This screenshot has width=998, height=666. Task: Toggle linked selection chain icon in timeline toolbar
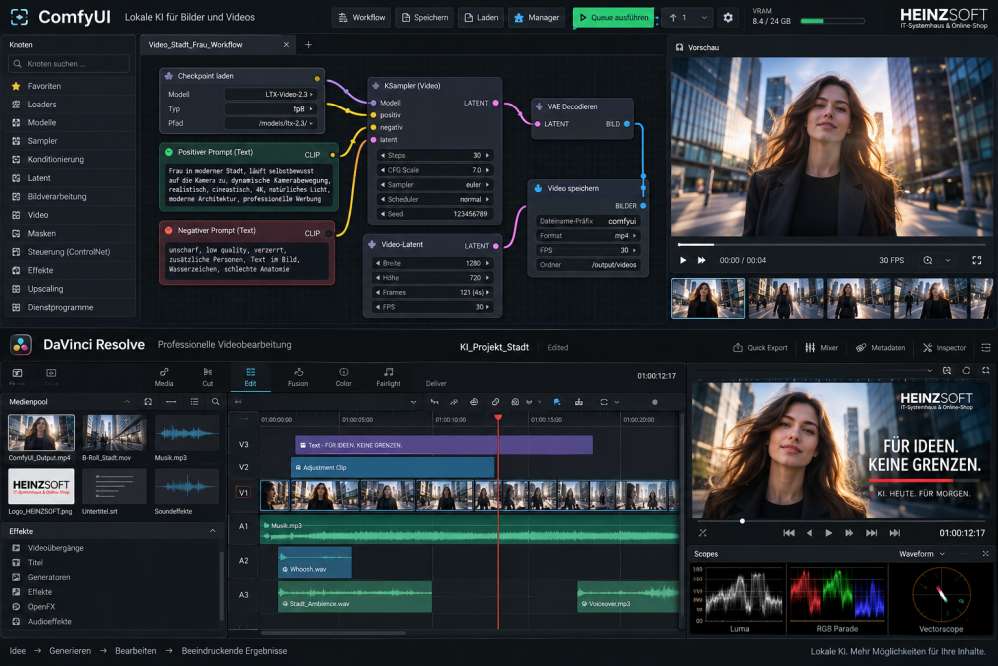[x=495, y=402]
